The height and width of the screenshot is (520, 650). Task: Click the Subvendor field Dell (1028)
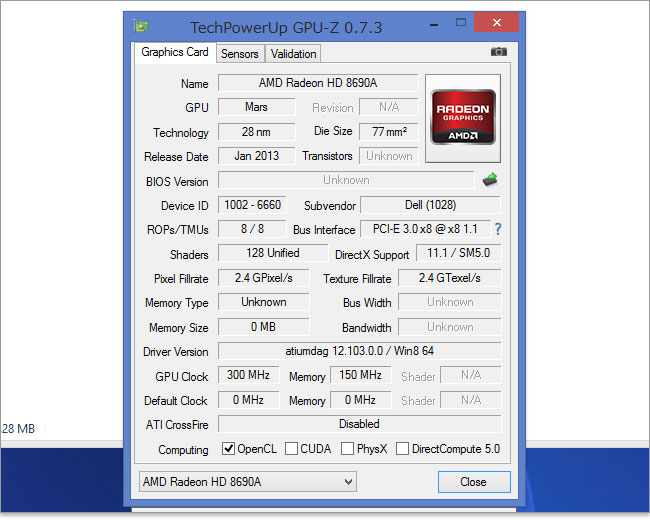pyautogui.click(x=430, y=205)
